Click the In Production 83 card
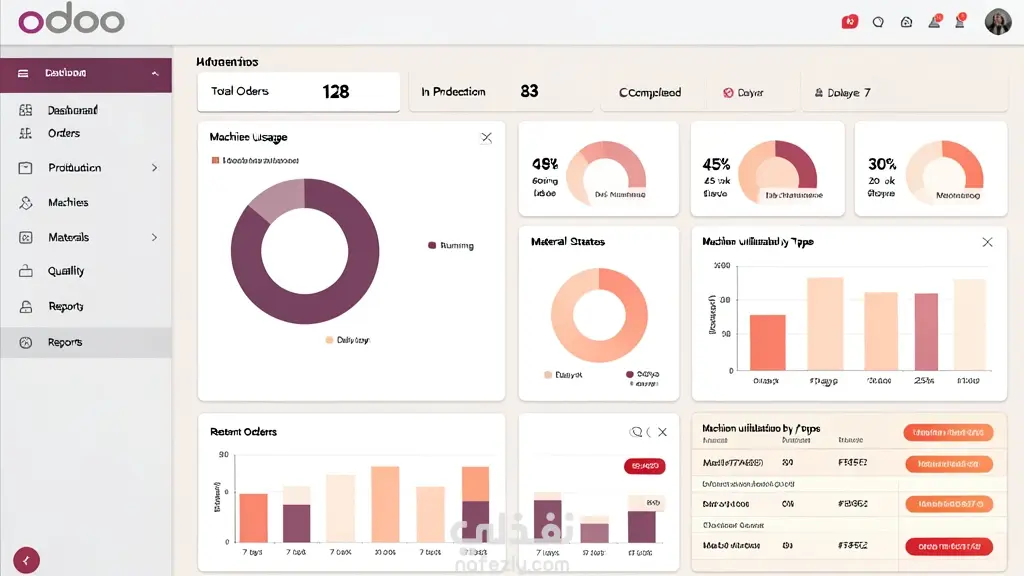1024x576 pixels. pyautogui.click(x=501, y=92)
